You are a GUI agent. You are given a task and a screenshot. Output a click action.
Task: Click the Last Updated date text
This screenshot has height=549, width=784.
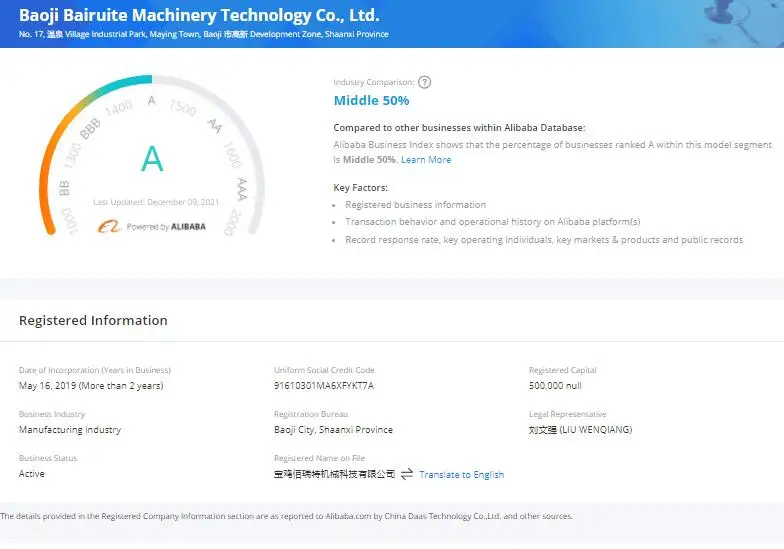(x=155, y=201)
